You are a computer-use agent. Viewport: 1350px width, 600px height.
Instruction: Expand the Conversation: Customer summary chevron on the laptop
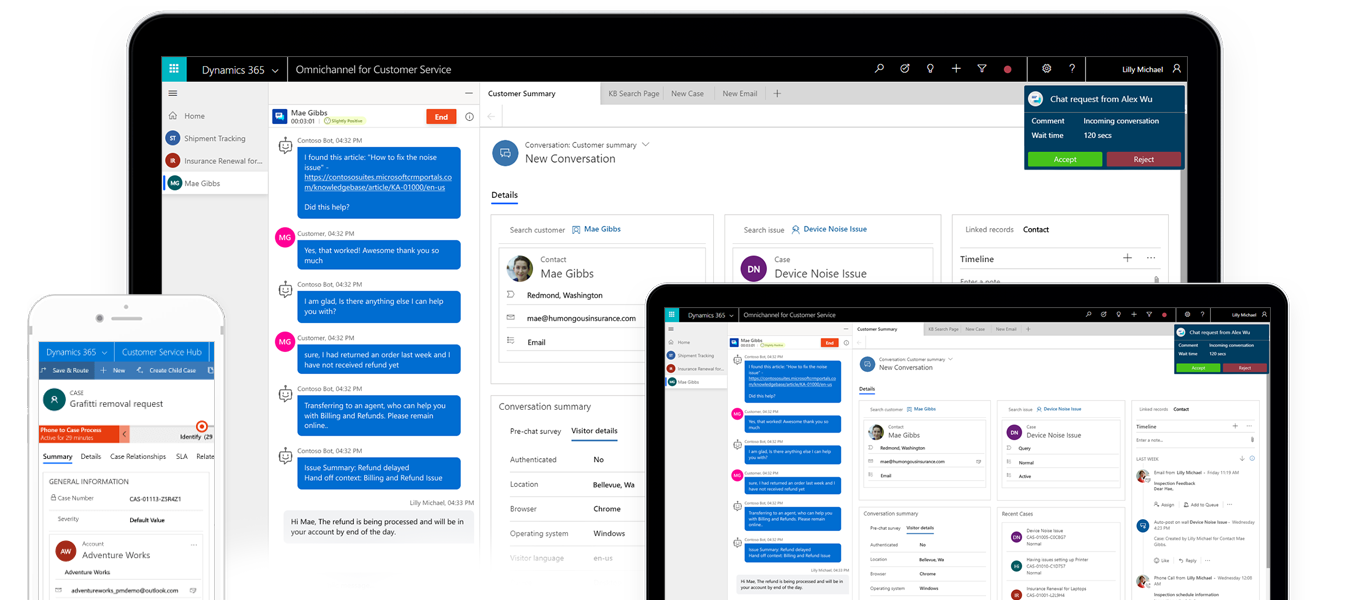tap(645, 145)
